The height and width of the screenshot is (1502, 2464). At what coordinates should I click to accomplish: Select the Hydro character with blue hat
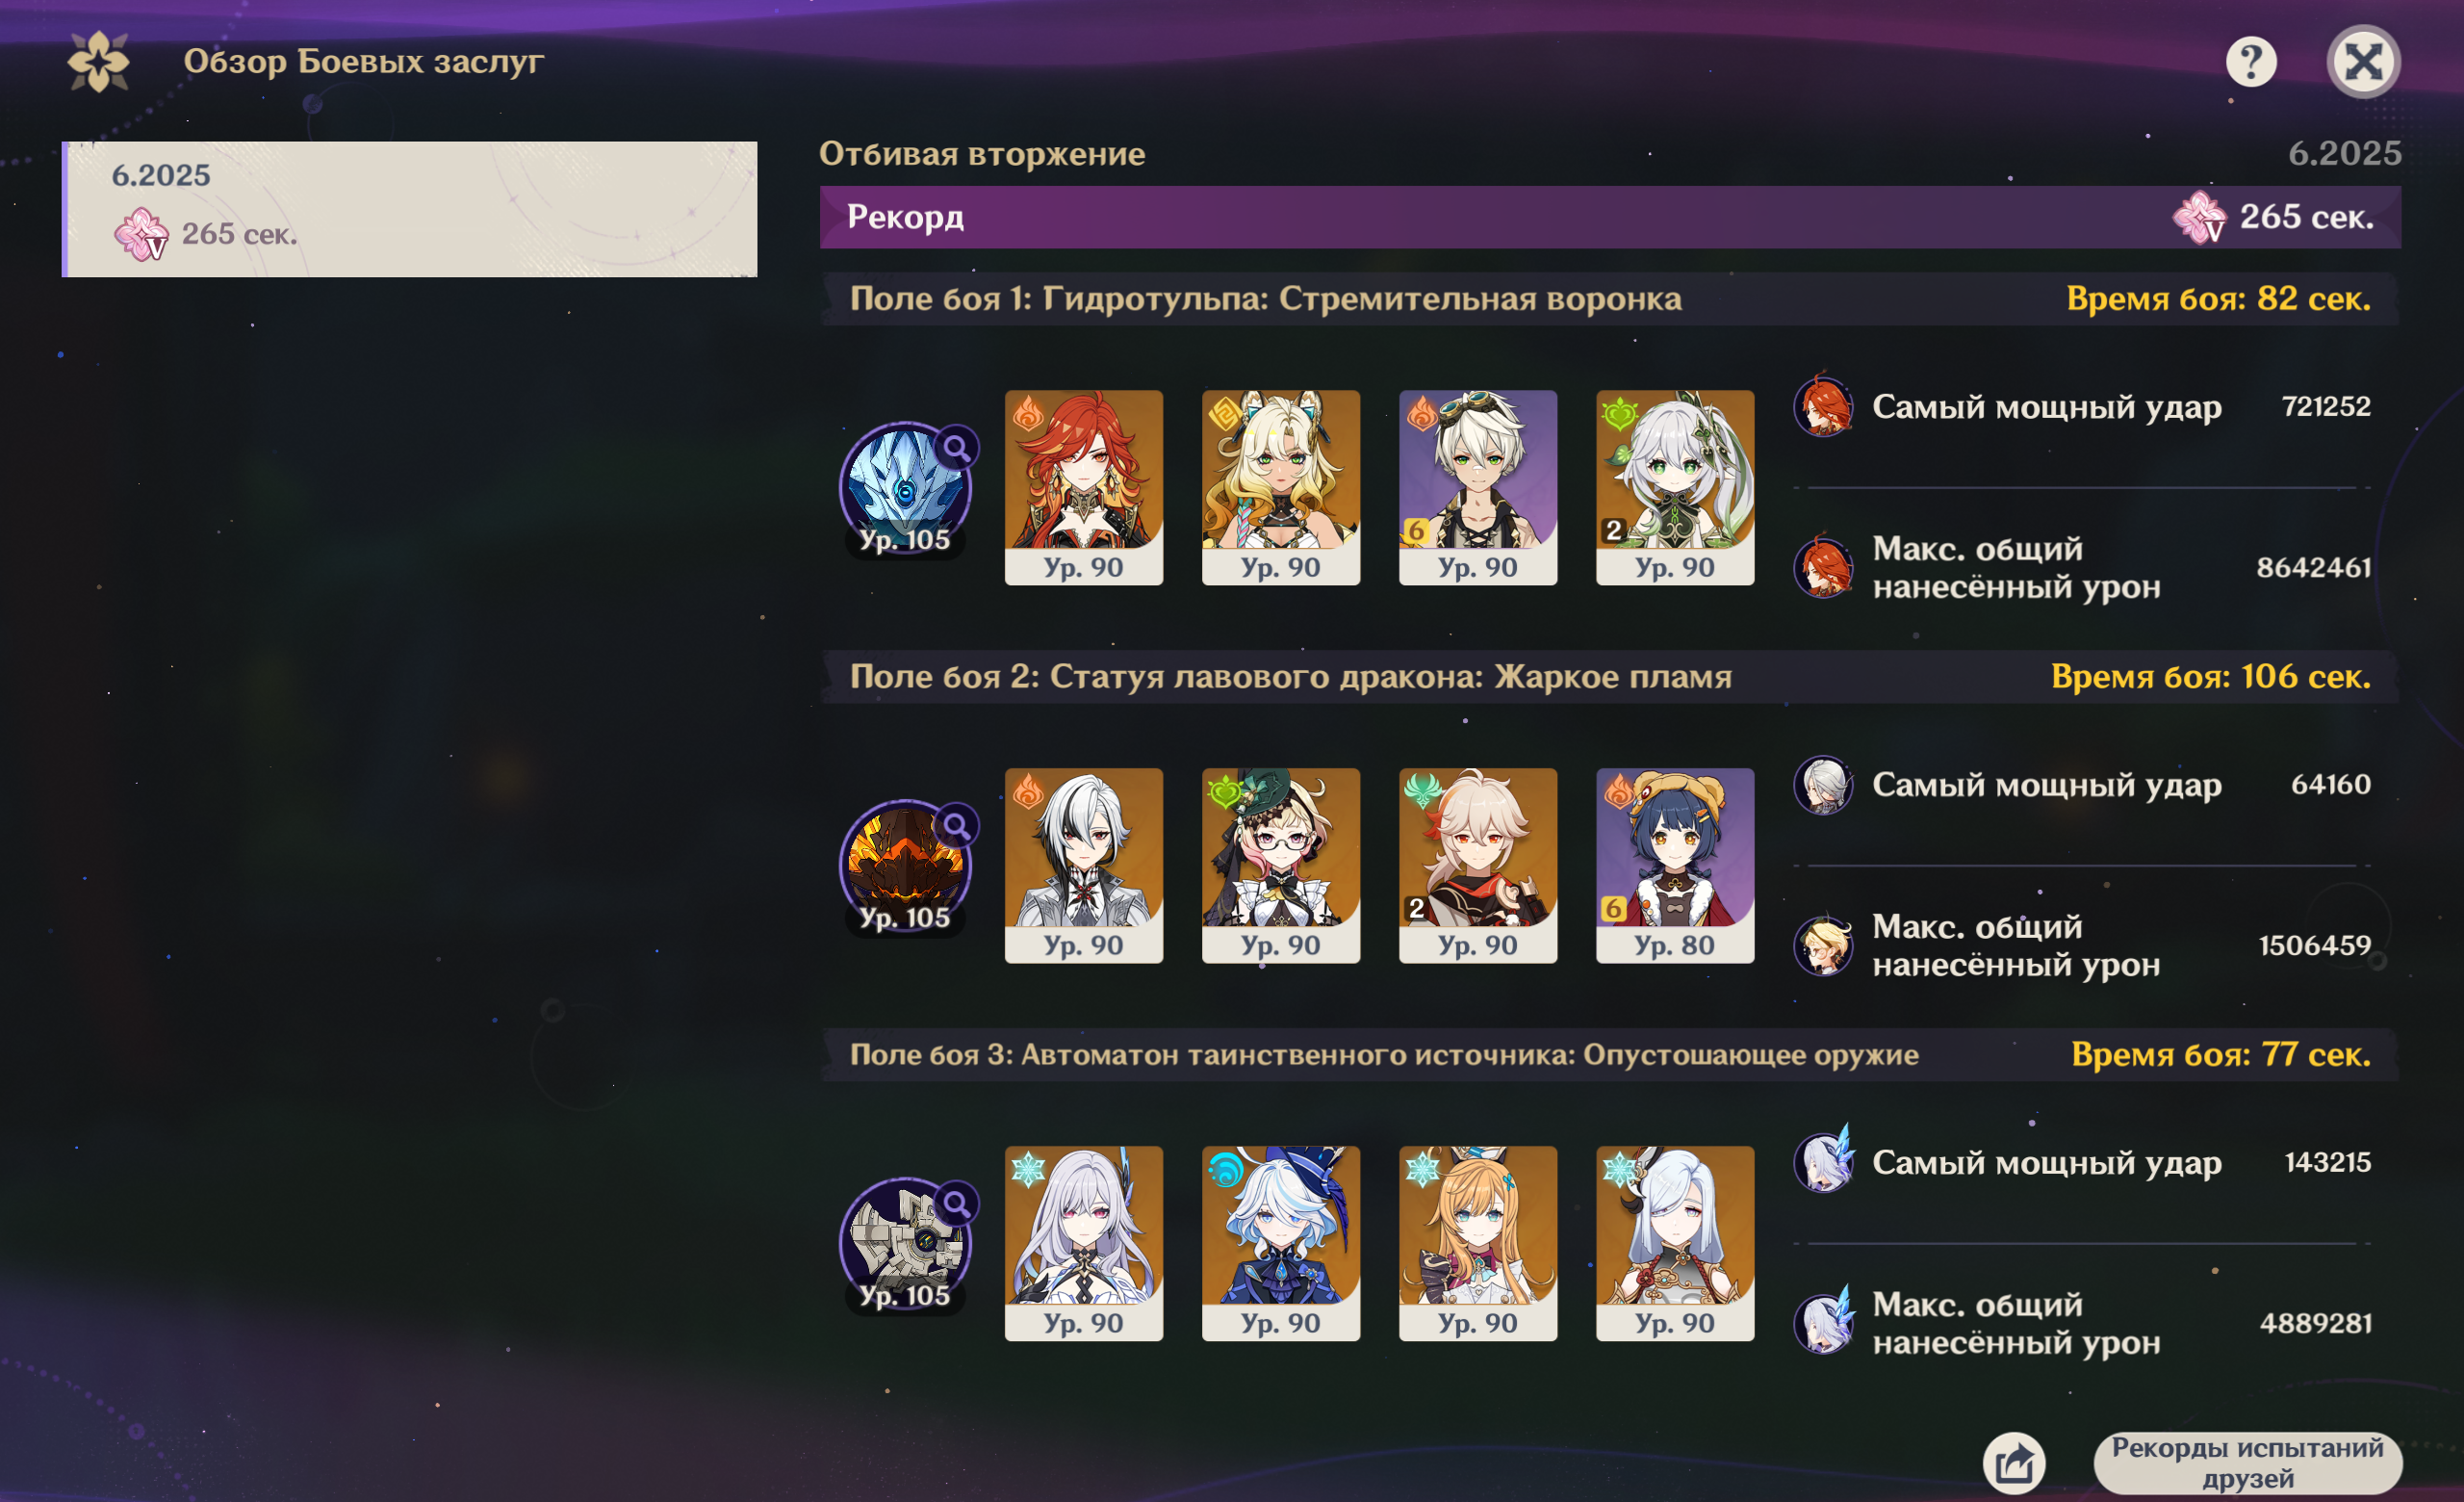[x=1280, y=1243]
